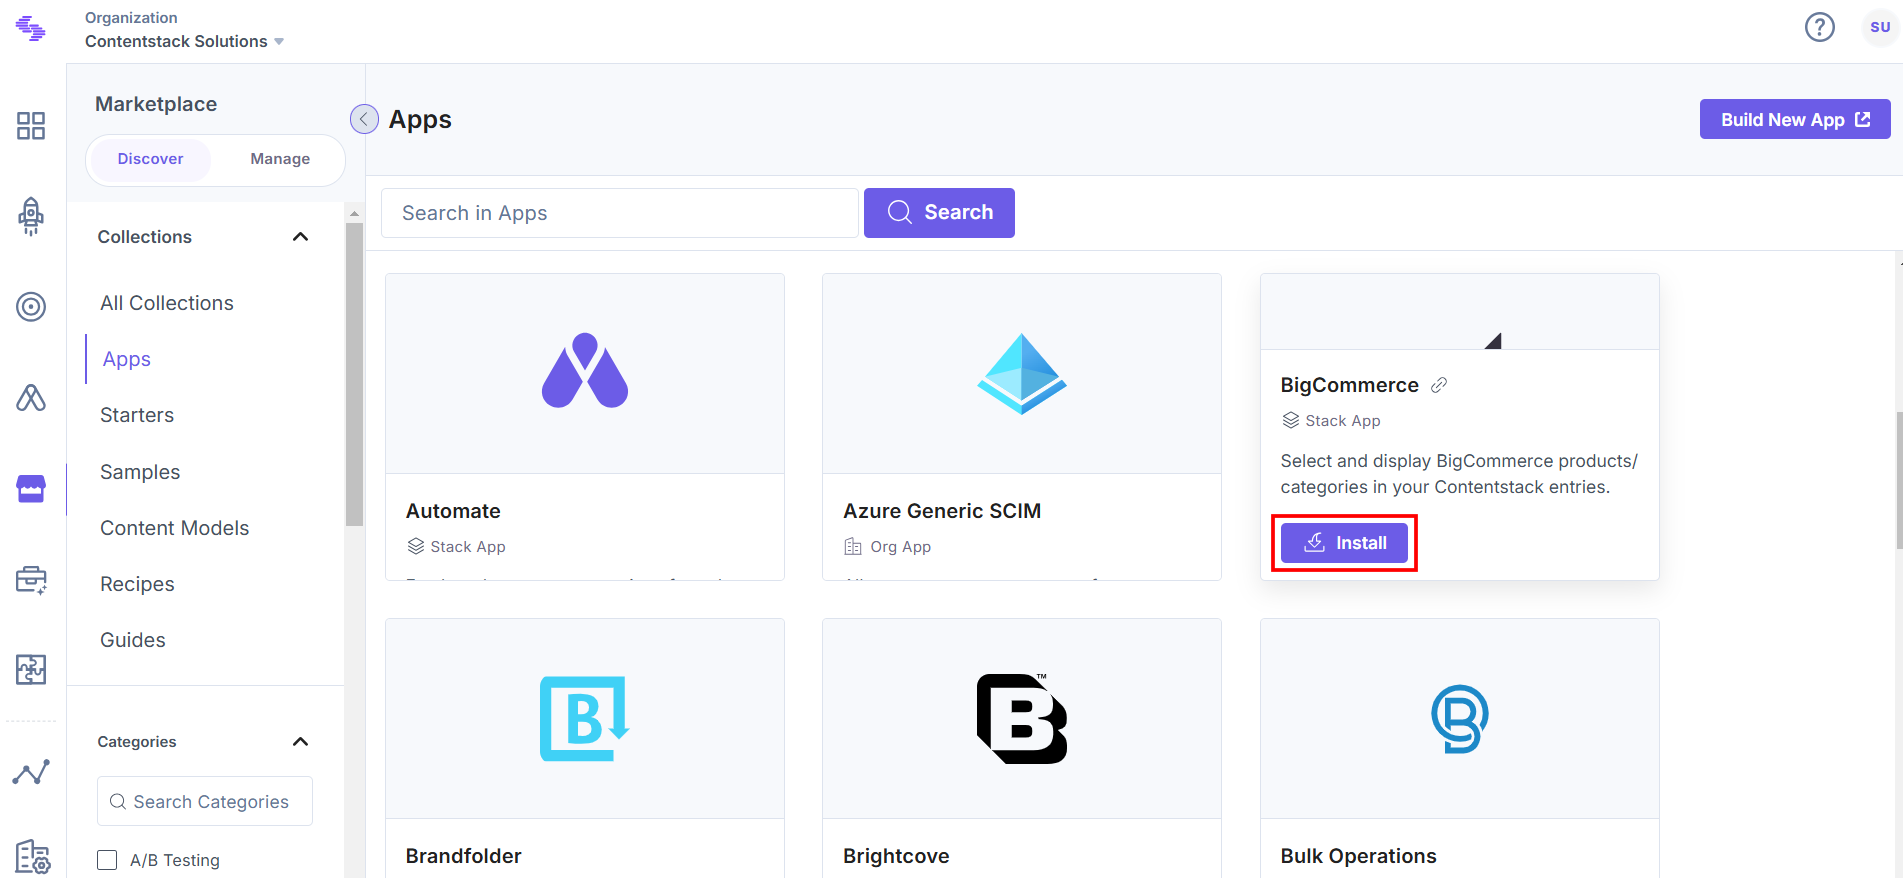1903x878 pixels.
Task: Click the main page vertical scrollbar
Action: pos(1899,480)
